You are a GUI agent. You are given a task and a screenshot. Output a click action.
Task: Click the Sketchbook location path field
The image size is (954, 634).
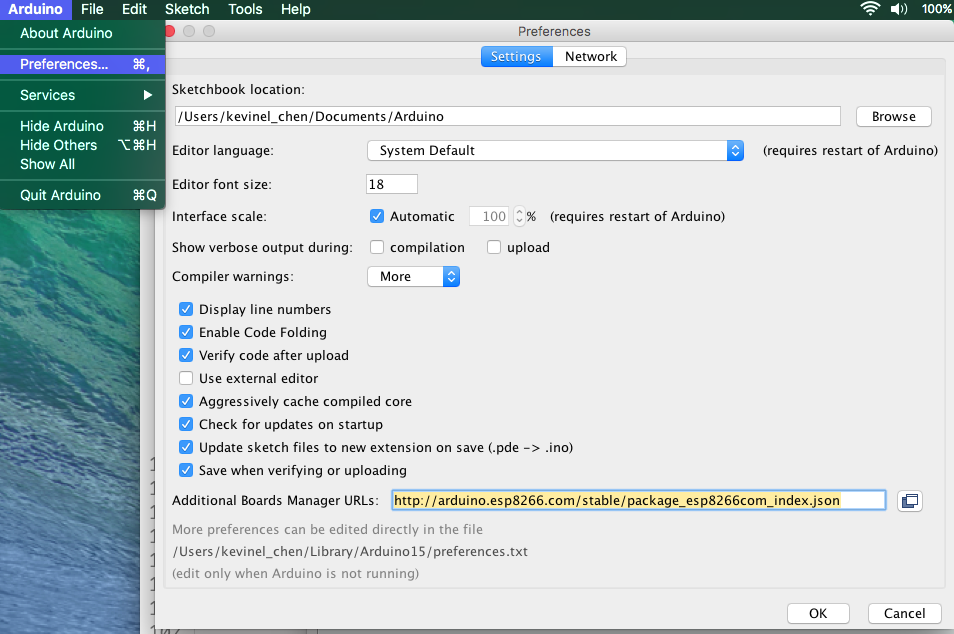[507, 116]
